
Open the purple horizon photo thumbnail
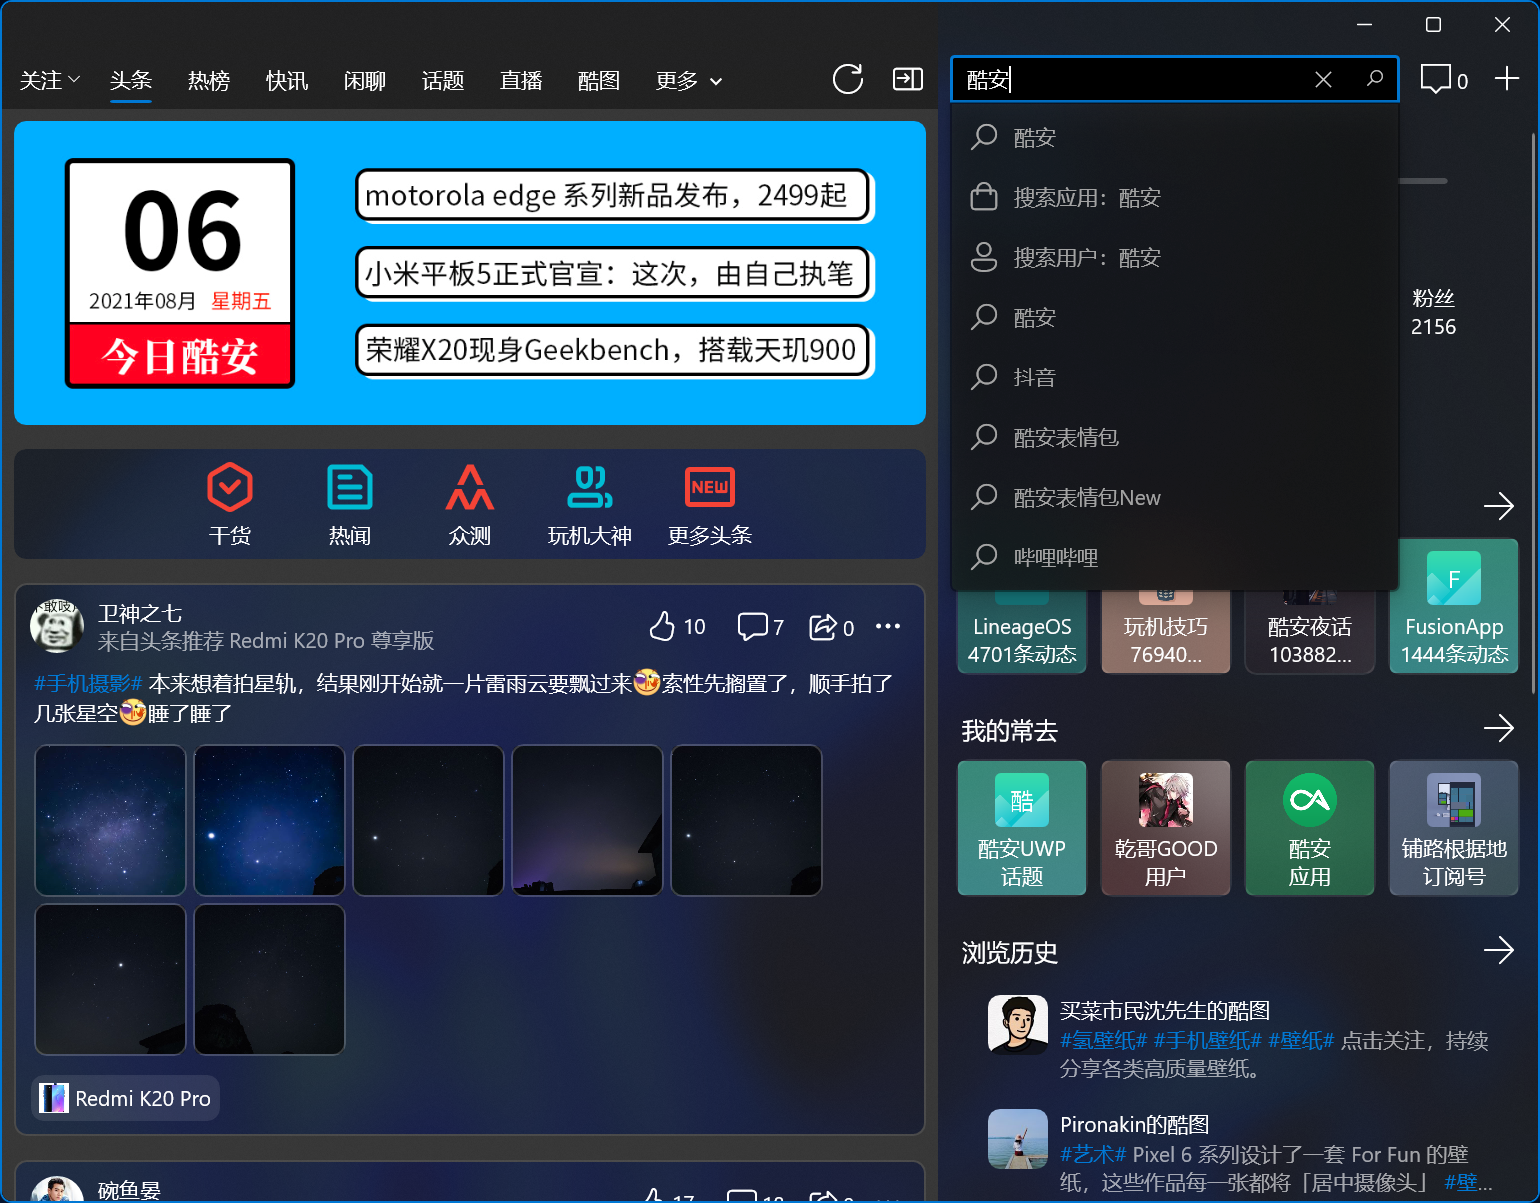587,820
